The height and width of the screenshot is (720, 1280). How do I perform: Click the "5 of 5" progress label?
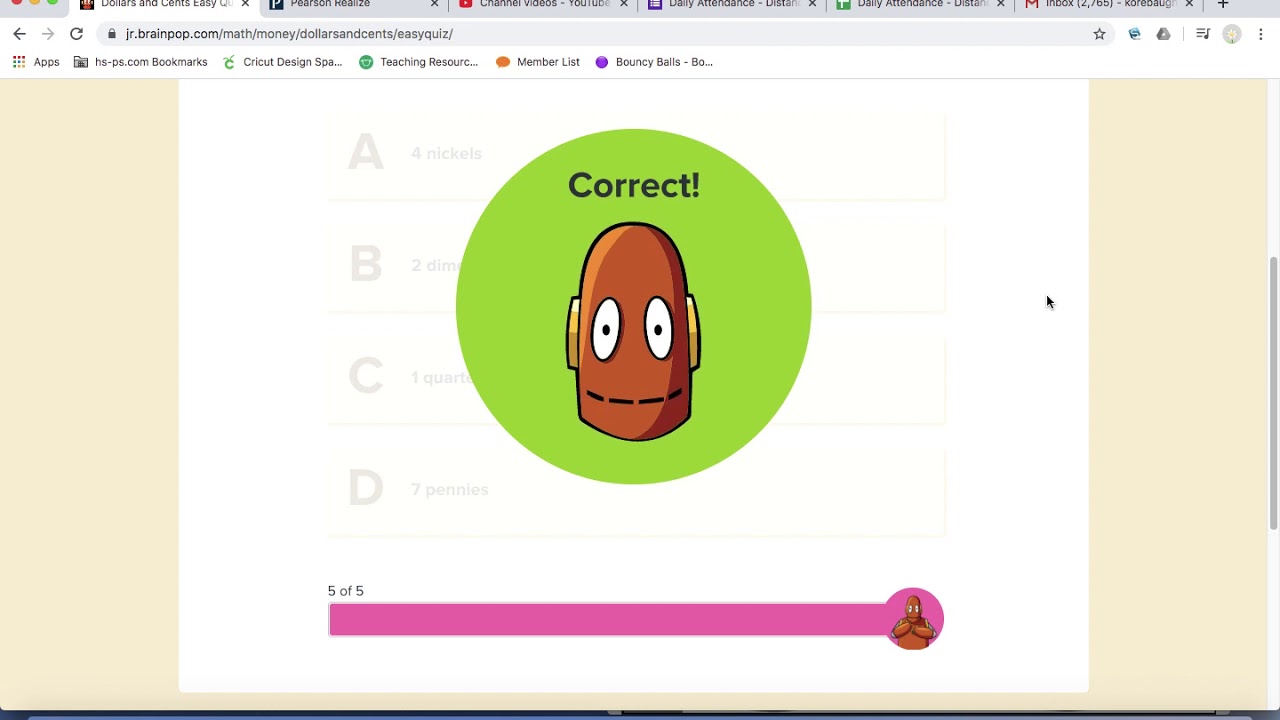346,591
